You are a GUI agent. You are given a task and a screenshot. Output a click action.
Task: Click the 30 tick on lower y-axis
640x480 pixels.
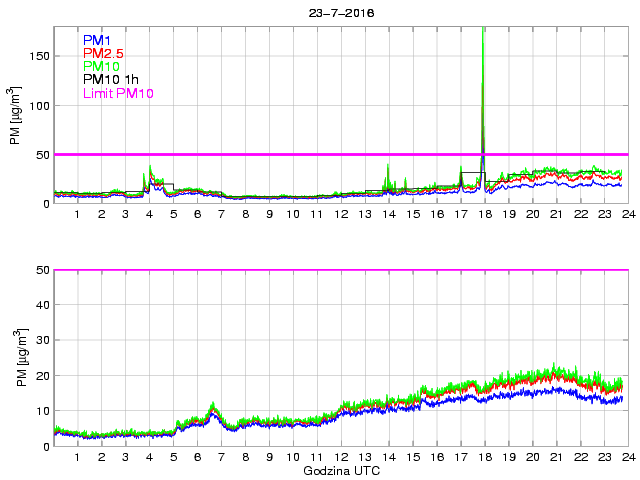[43, 340]
